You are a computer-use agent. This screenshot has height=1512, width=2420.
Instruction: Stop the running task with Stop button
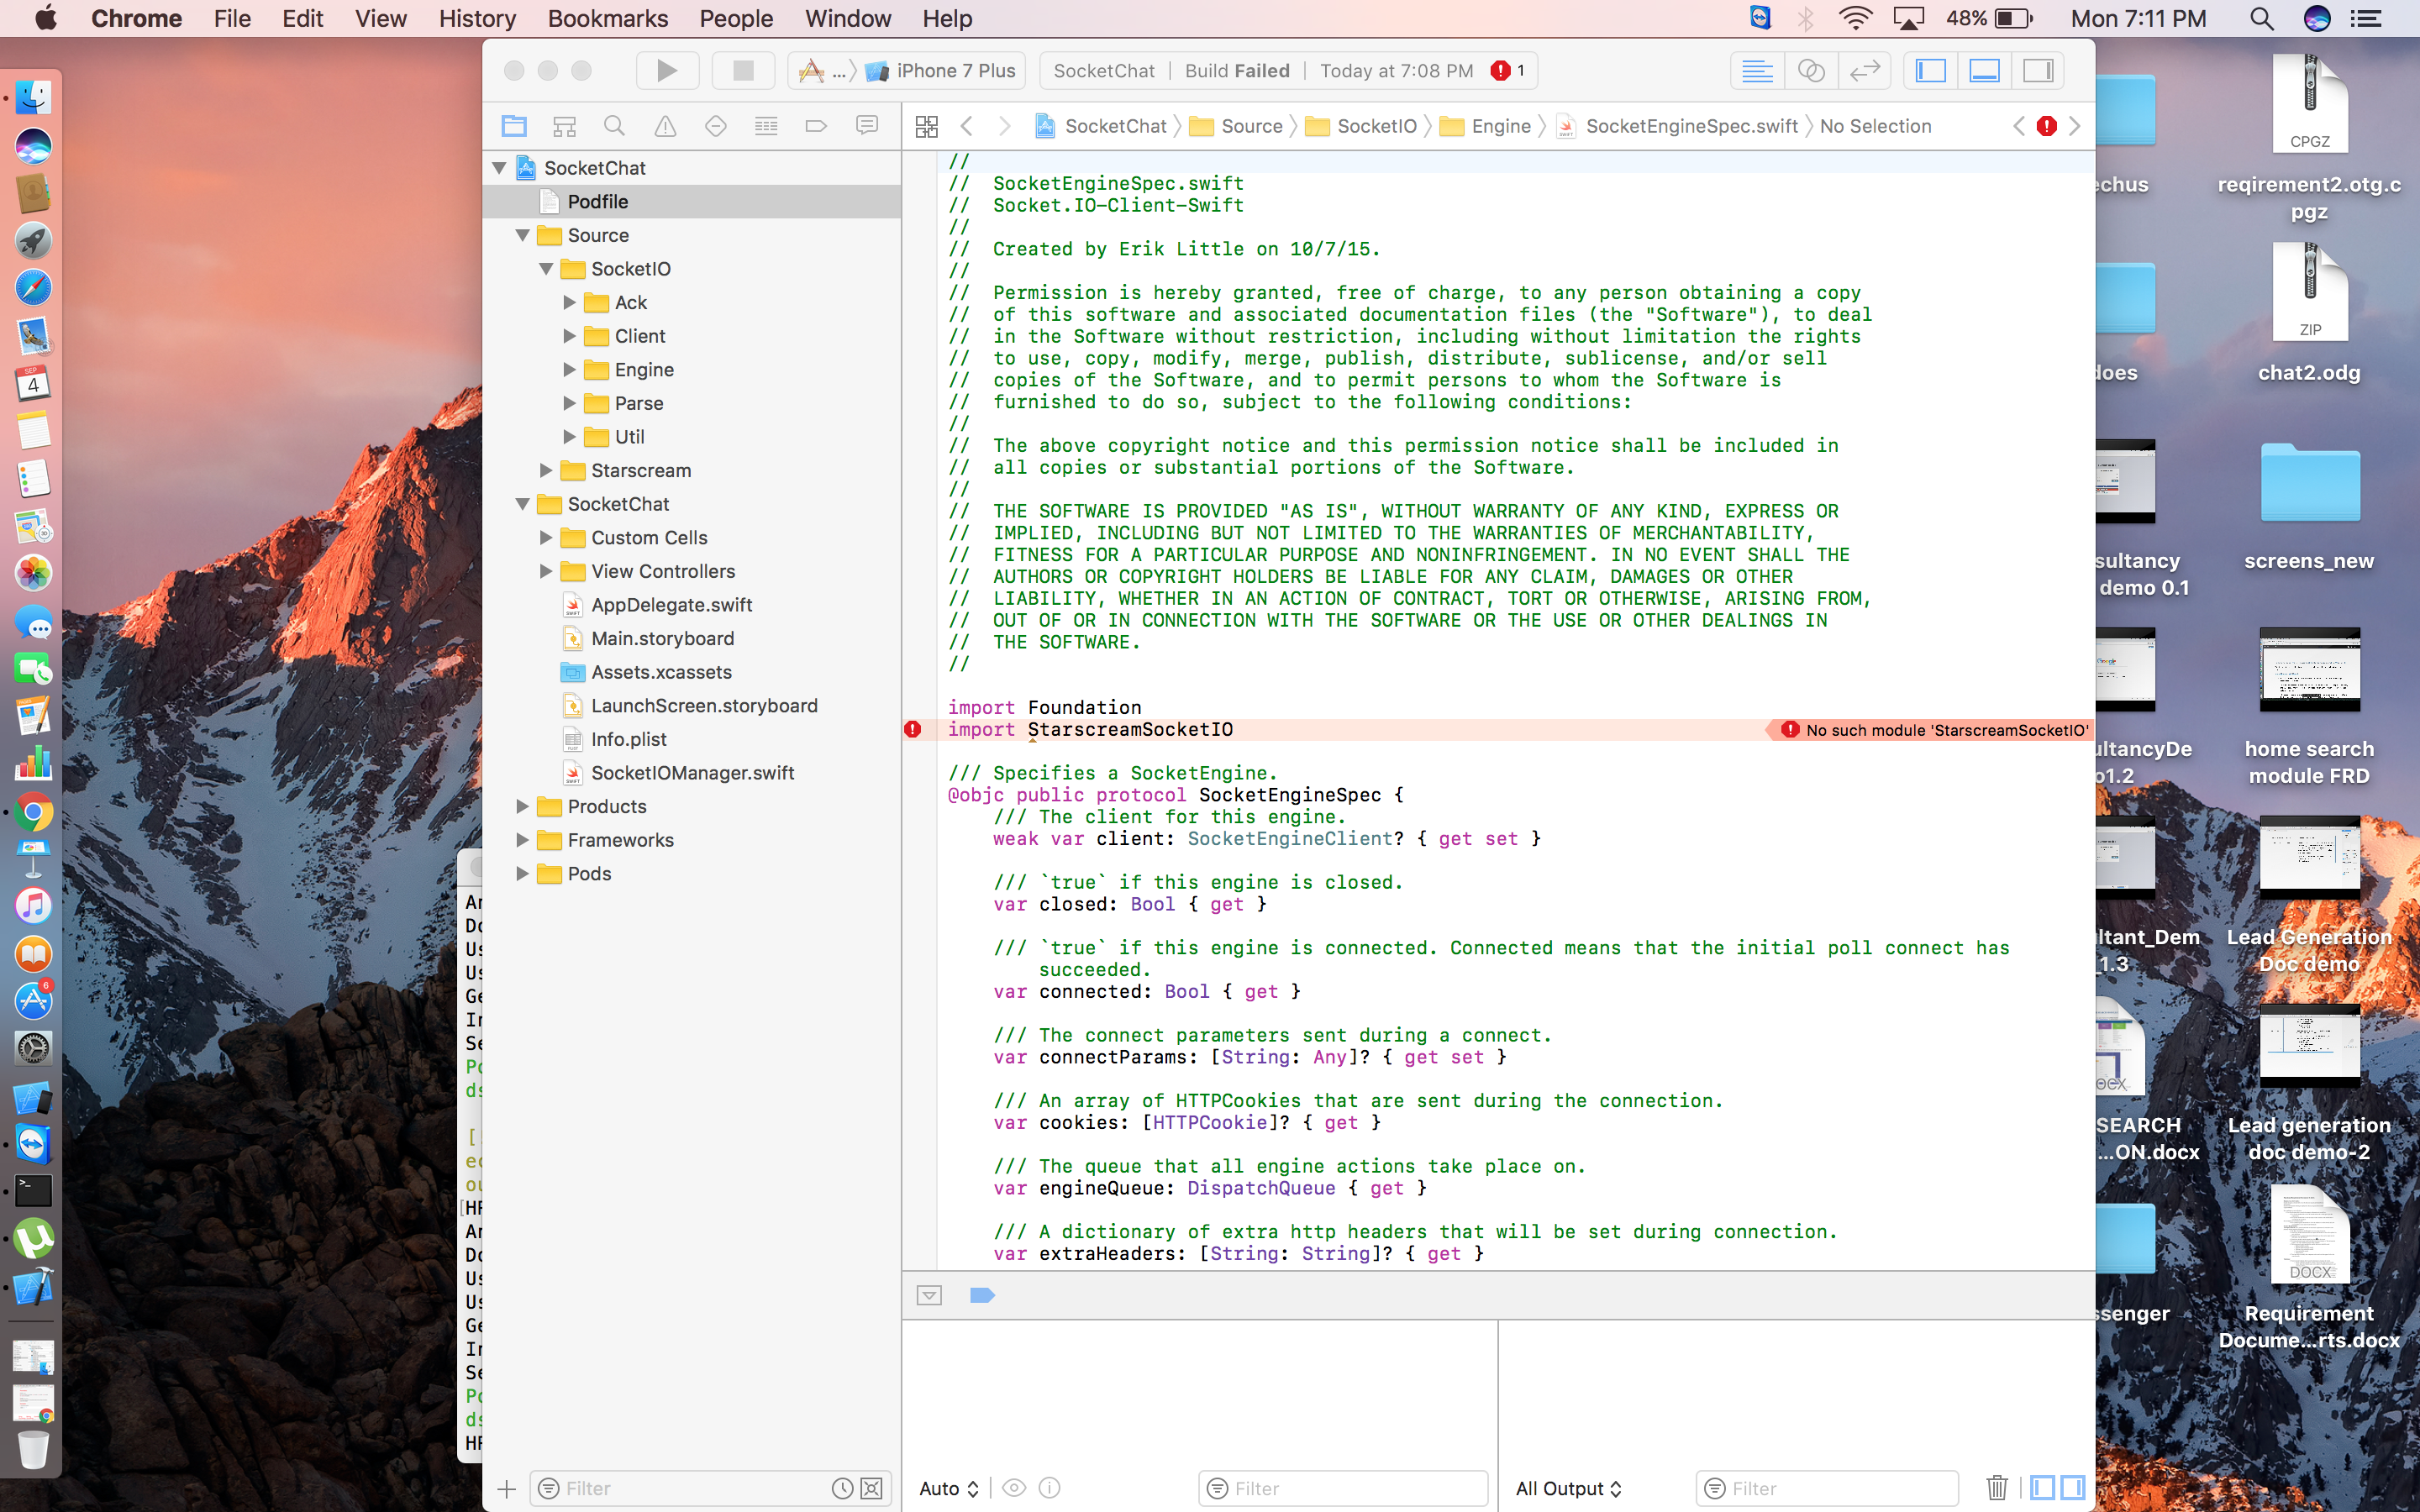[743, 71]
